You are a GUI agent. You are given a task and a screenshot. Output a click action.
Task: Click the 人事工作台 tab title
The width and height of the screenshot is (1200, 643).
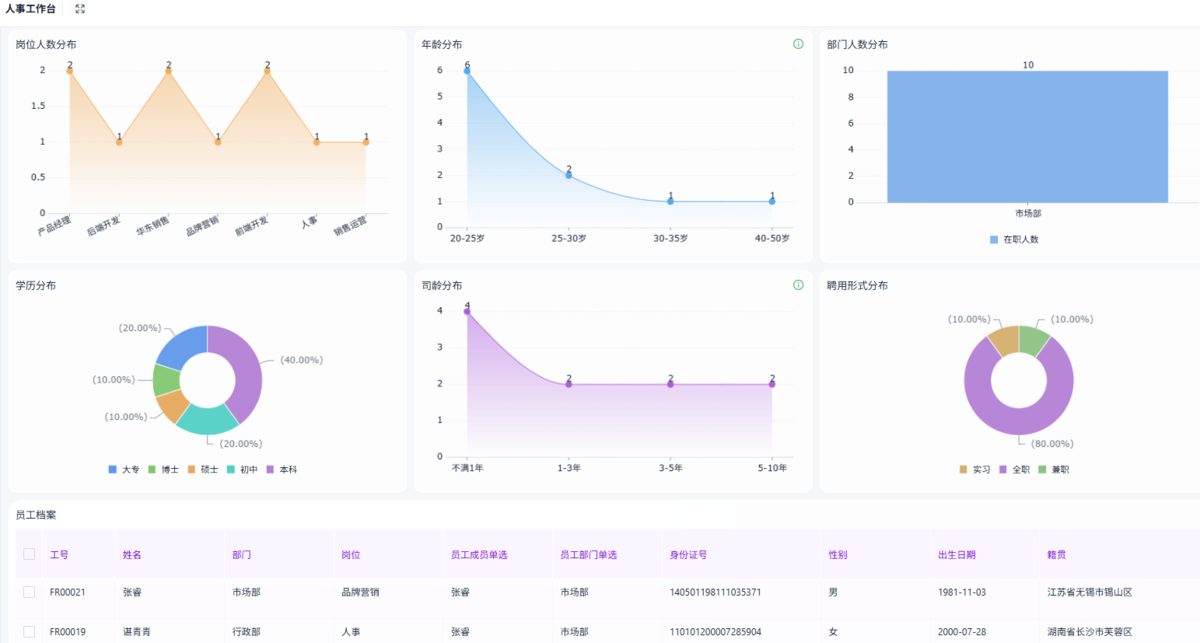click(31, 8)
